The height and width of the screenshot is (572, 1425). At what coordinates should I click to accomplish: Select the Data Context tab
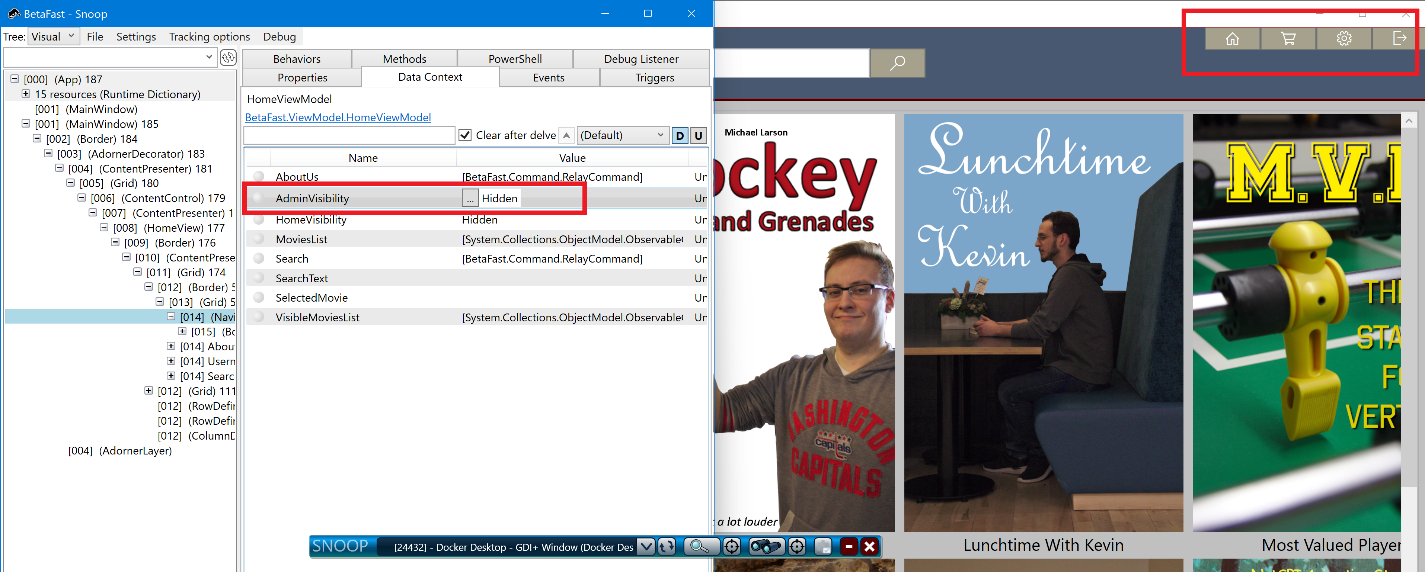[x=430, y=77]
